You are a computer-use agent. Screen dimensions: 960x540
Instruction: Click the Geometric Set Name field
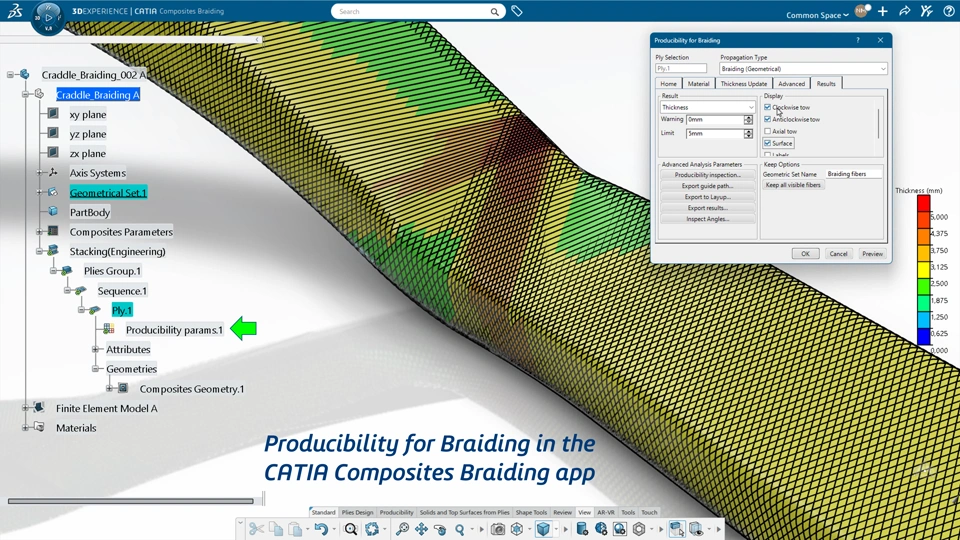coord(853,174)
